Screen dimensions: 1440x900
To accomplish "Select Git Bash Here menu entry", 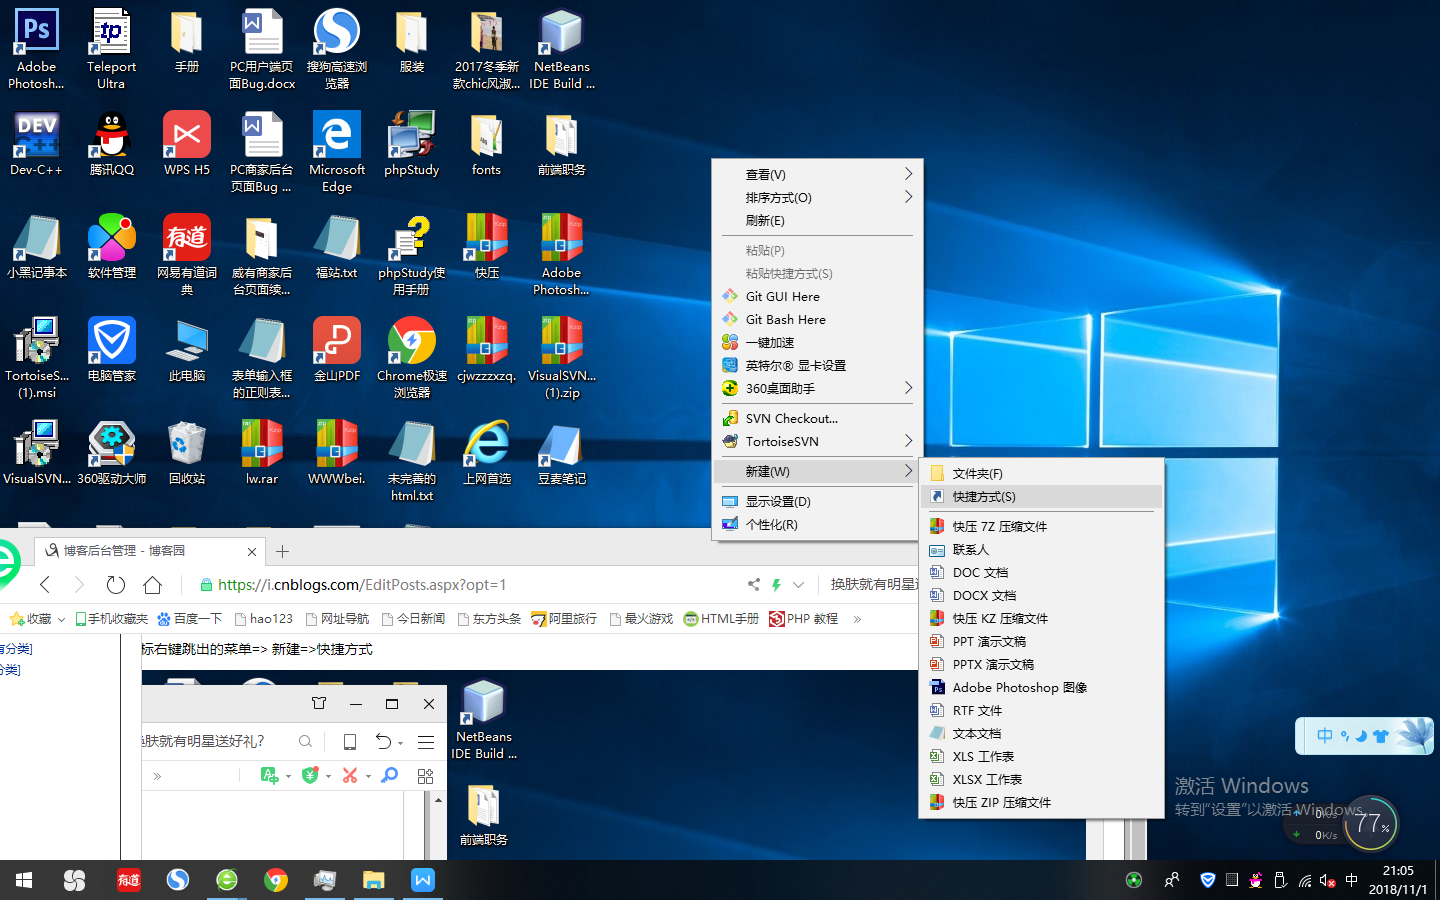I will (x=817, y=319).
